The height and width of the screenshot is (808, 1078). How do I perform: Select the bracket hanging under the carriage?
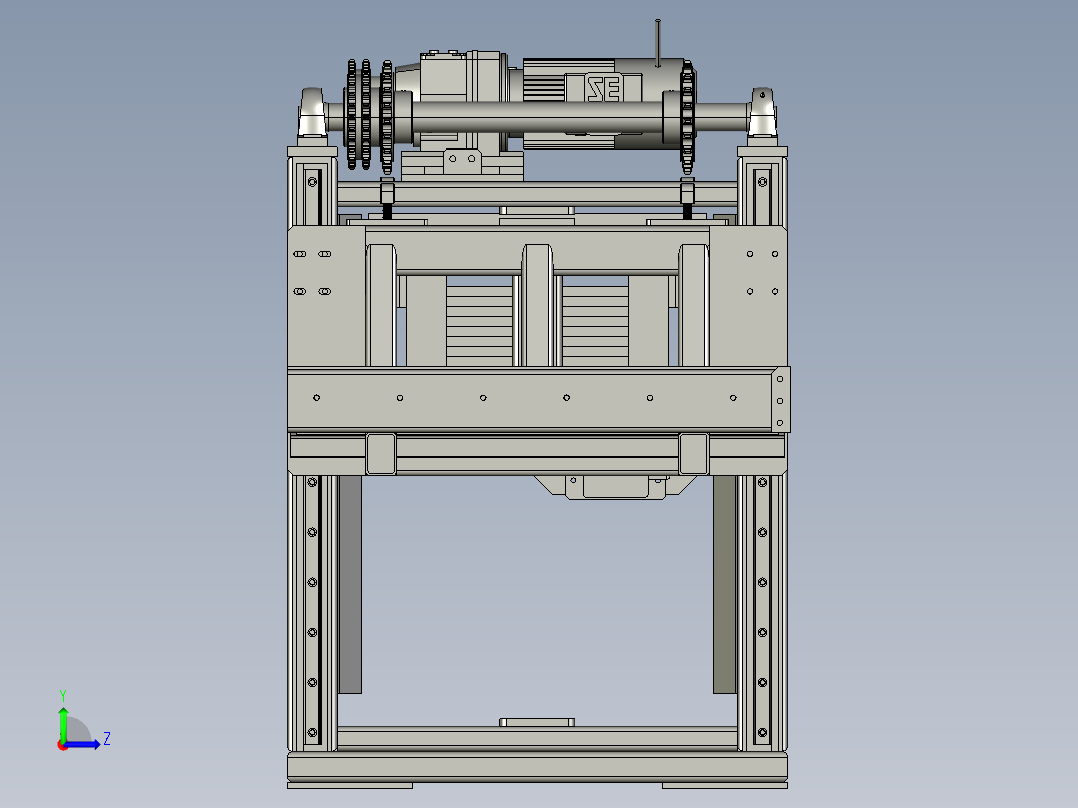pyautogui.click(x=617, y=486)
